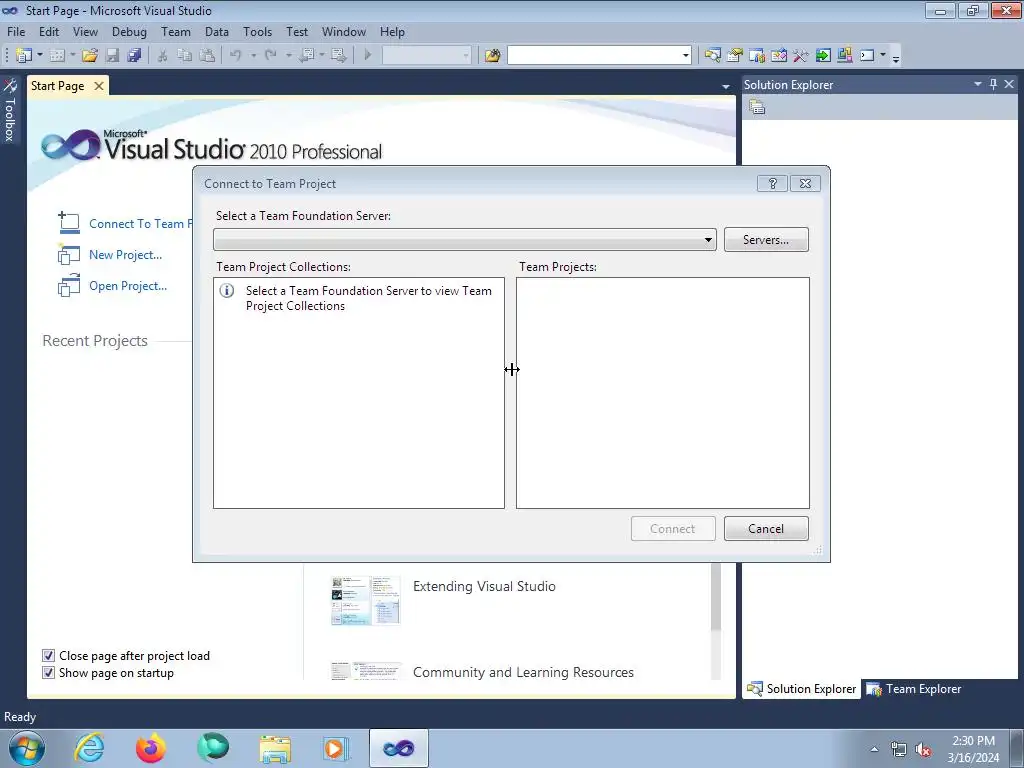Click the Solution Explorer panel's properties icon
The image size is (1024, 768).
[x=757, y=107]
